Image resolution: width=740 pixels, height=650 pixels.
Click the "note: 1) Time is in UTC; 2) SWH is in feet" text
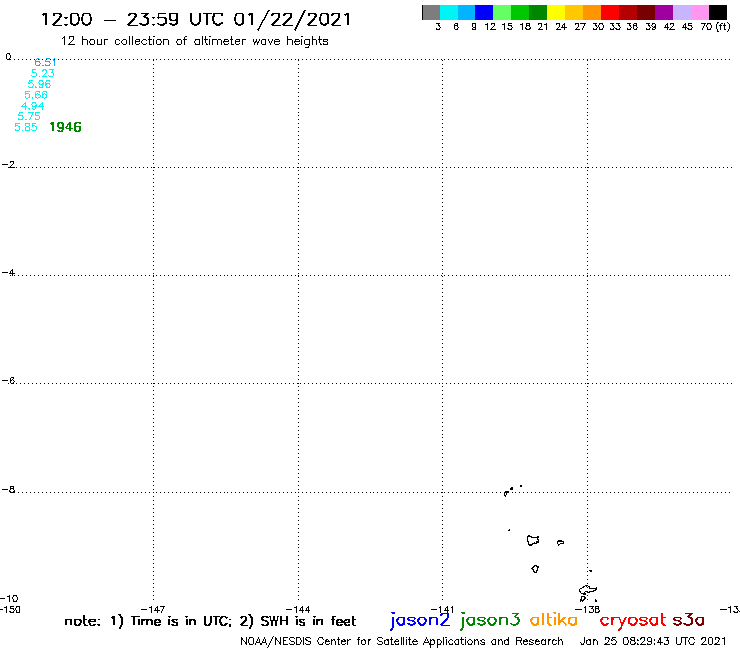(x=210, y=621)
